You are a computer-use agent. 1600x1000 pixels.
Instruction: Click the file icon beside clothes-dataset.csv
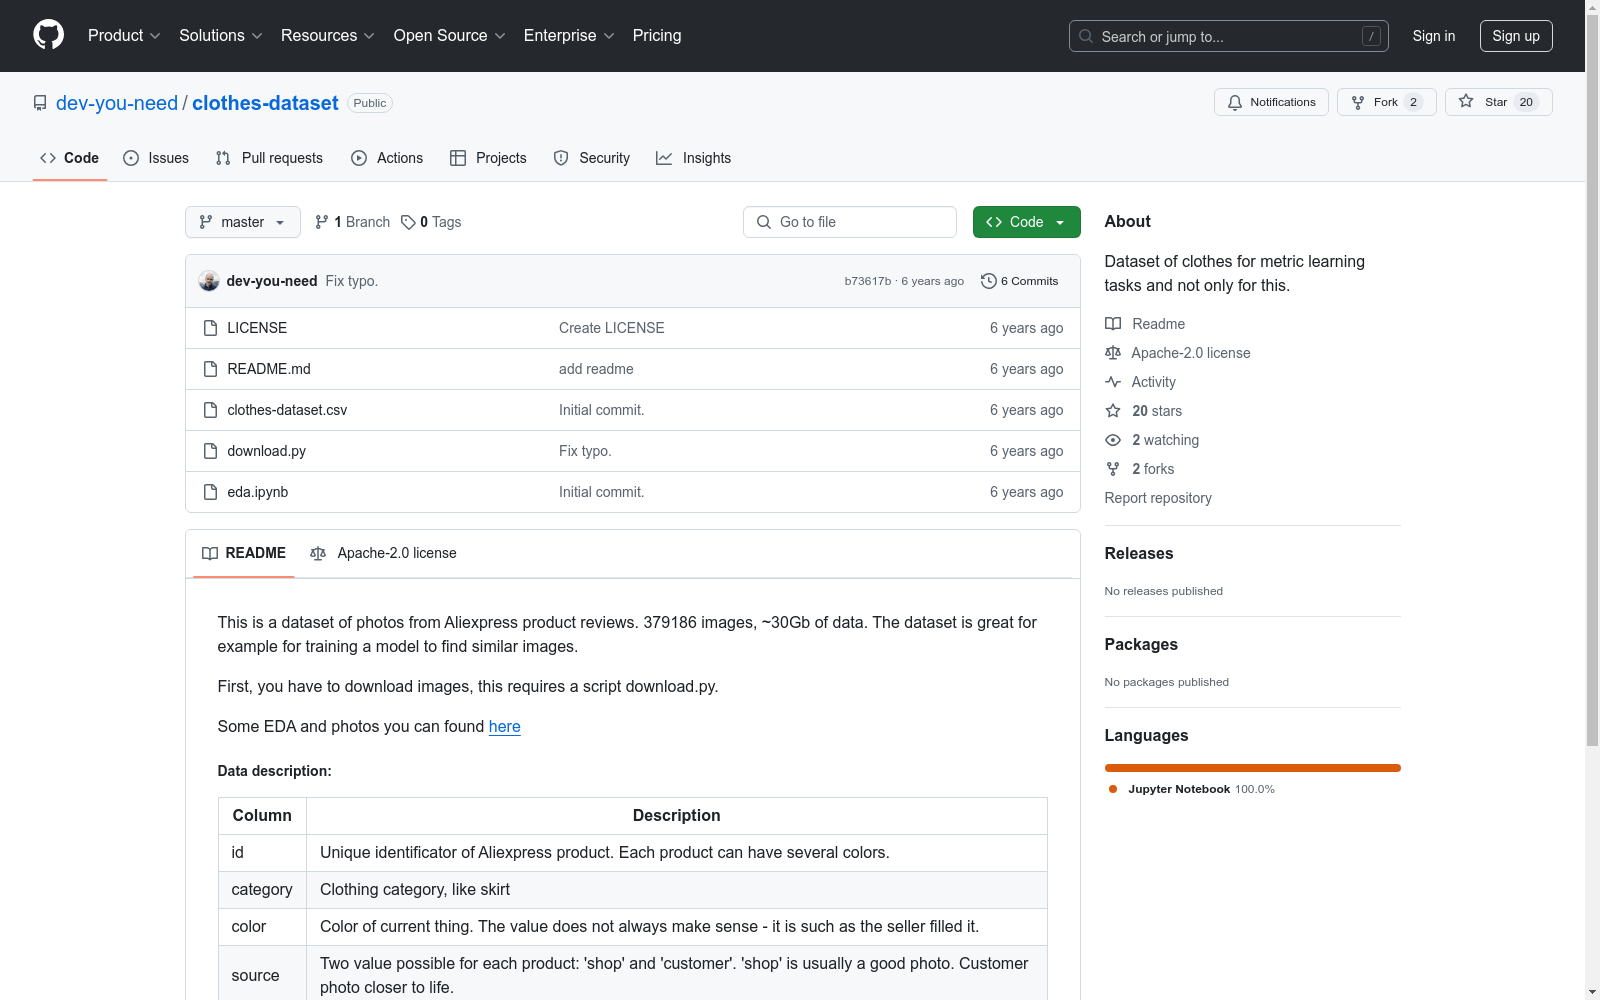point(210,410)
